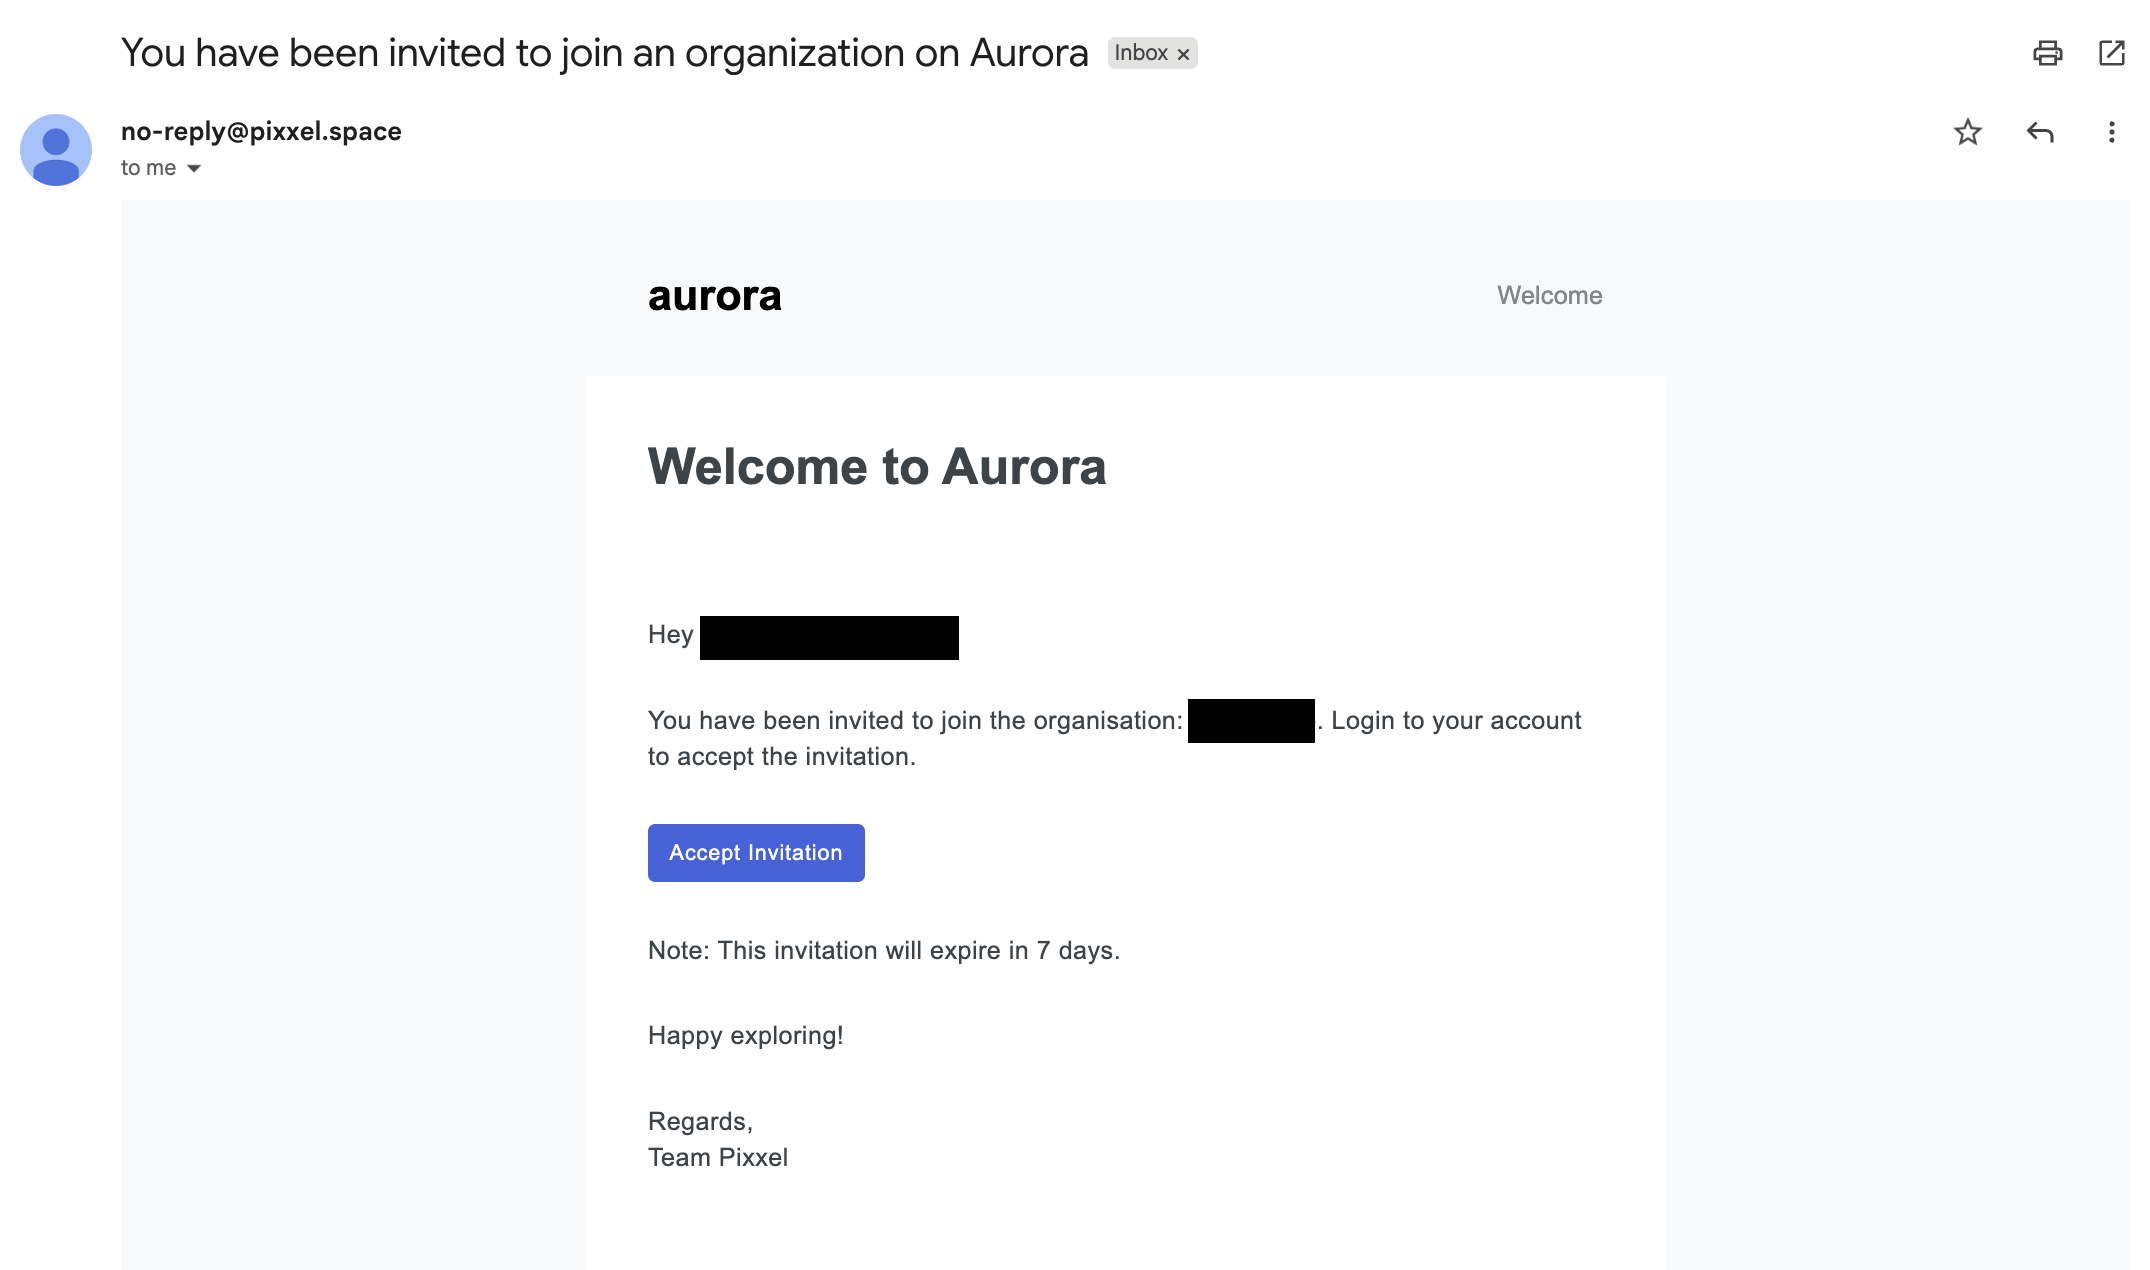Open the More options three-dot menu
Viewport: 2150px width, 1270px height.
pos(2111,132)
